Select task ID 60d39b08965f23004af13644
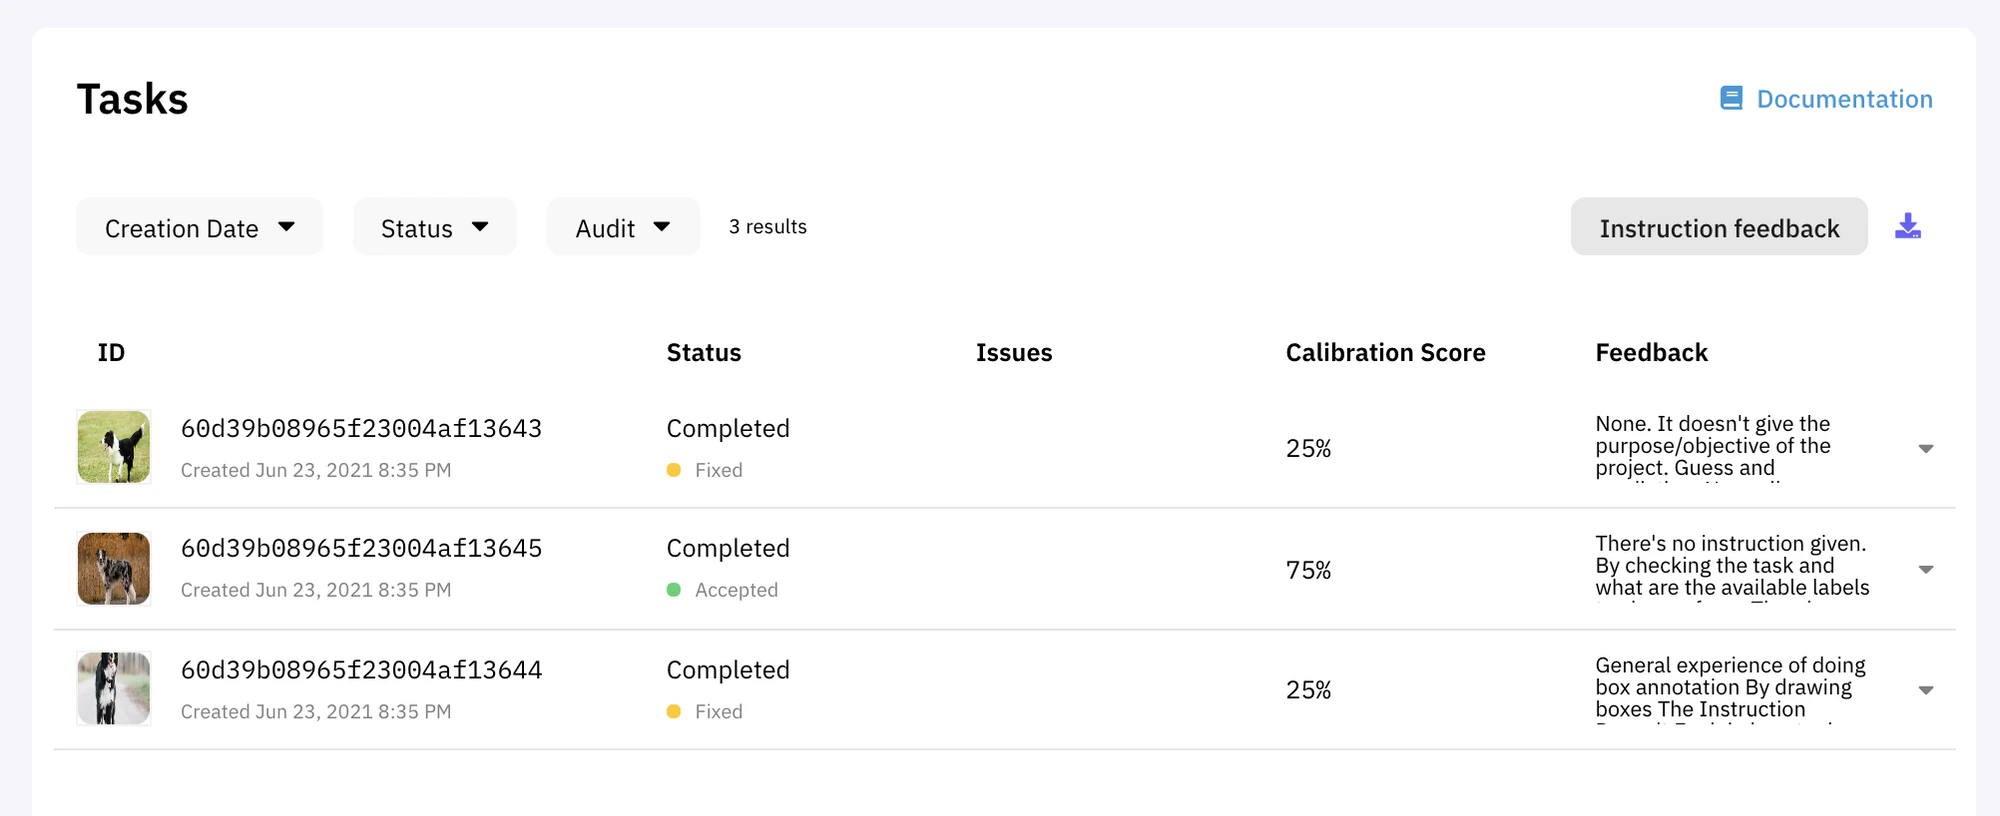2000x816 pixels. 361,669
